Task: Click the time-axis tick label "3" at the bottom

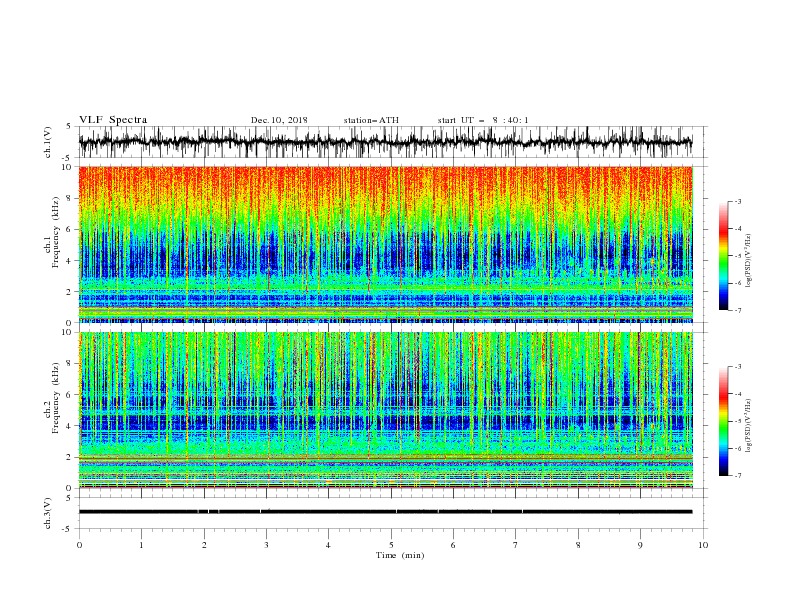Action: (266, 545)
